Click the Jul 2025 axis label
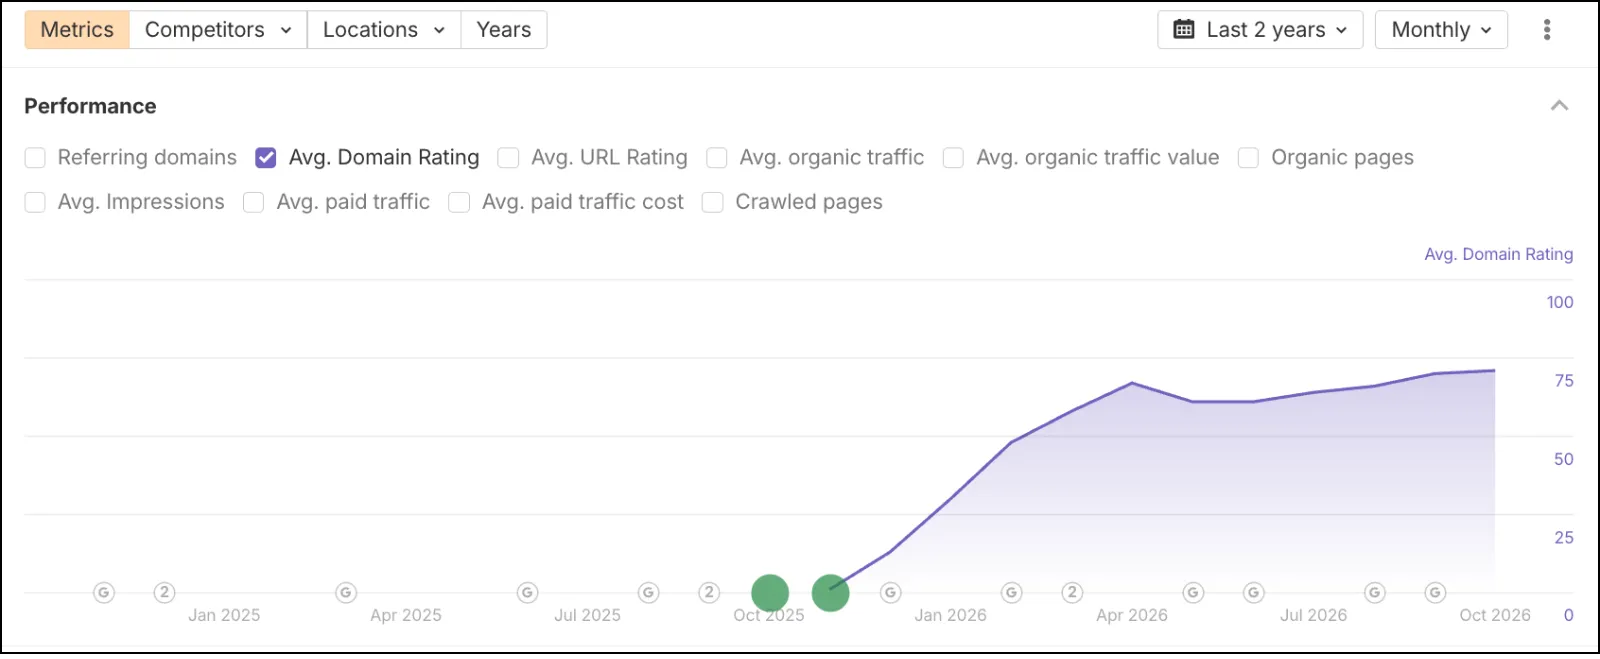 point(588,616)
